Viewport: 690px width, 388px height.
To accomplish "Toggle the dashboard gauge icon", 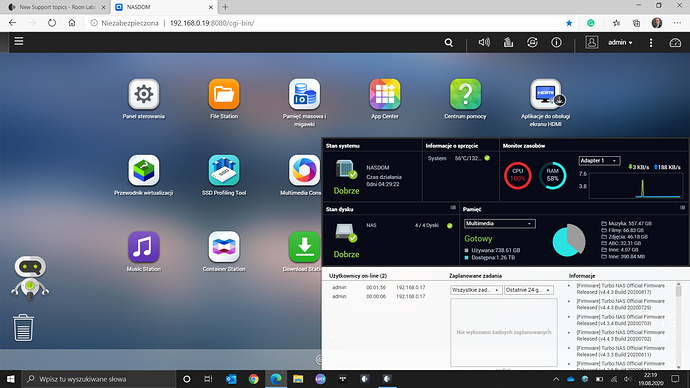I will (x=675, y=43).
